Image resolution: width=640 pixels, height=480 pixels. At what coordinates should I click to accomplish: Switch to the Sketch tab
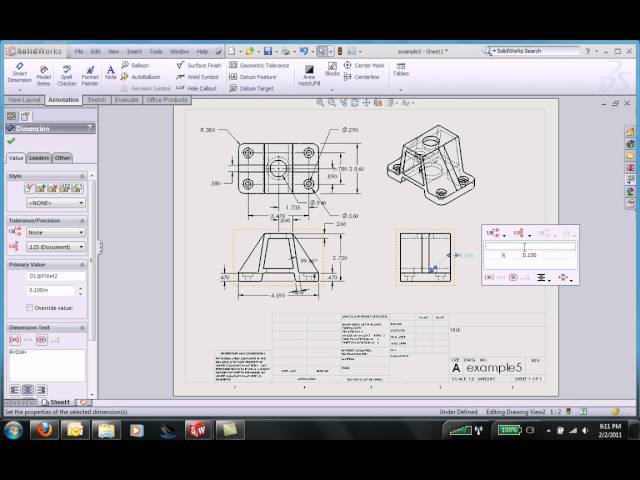[97, 100]
